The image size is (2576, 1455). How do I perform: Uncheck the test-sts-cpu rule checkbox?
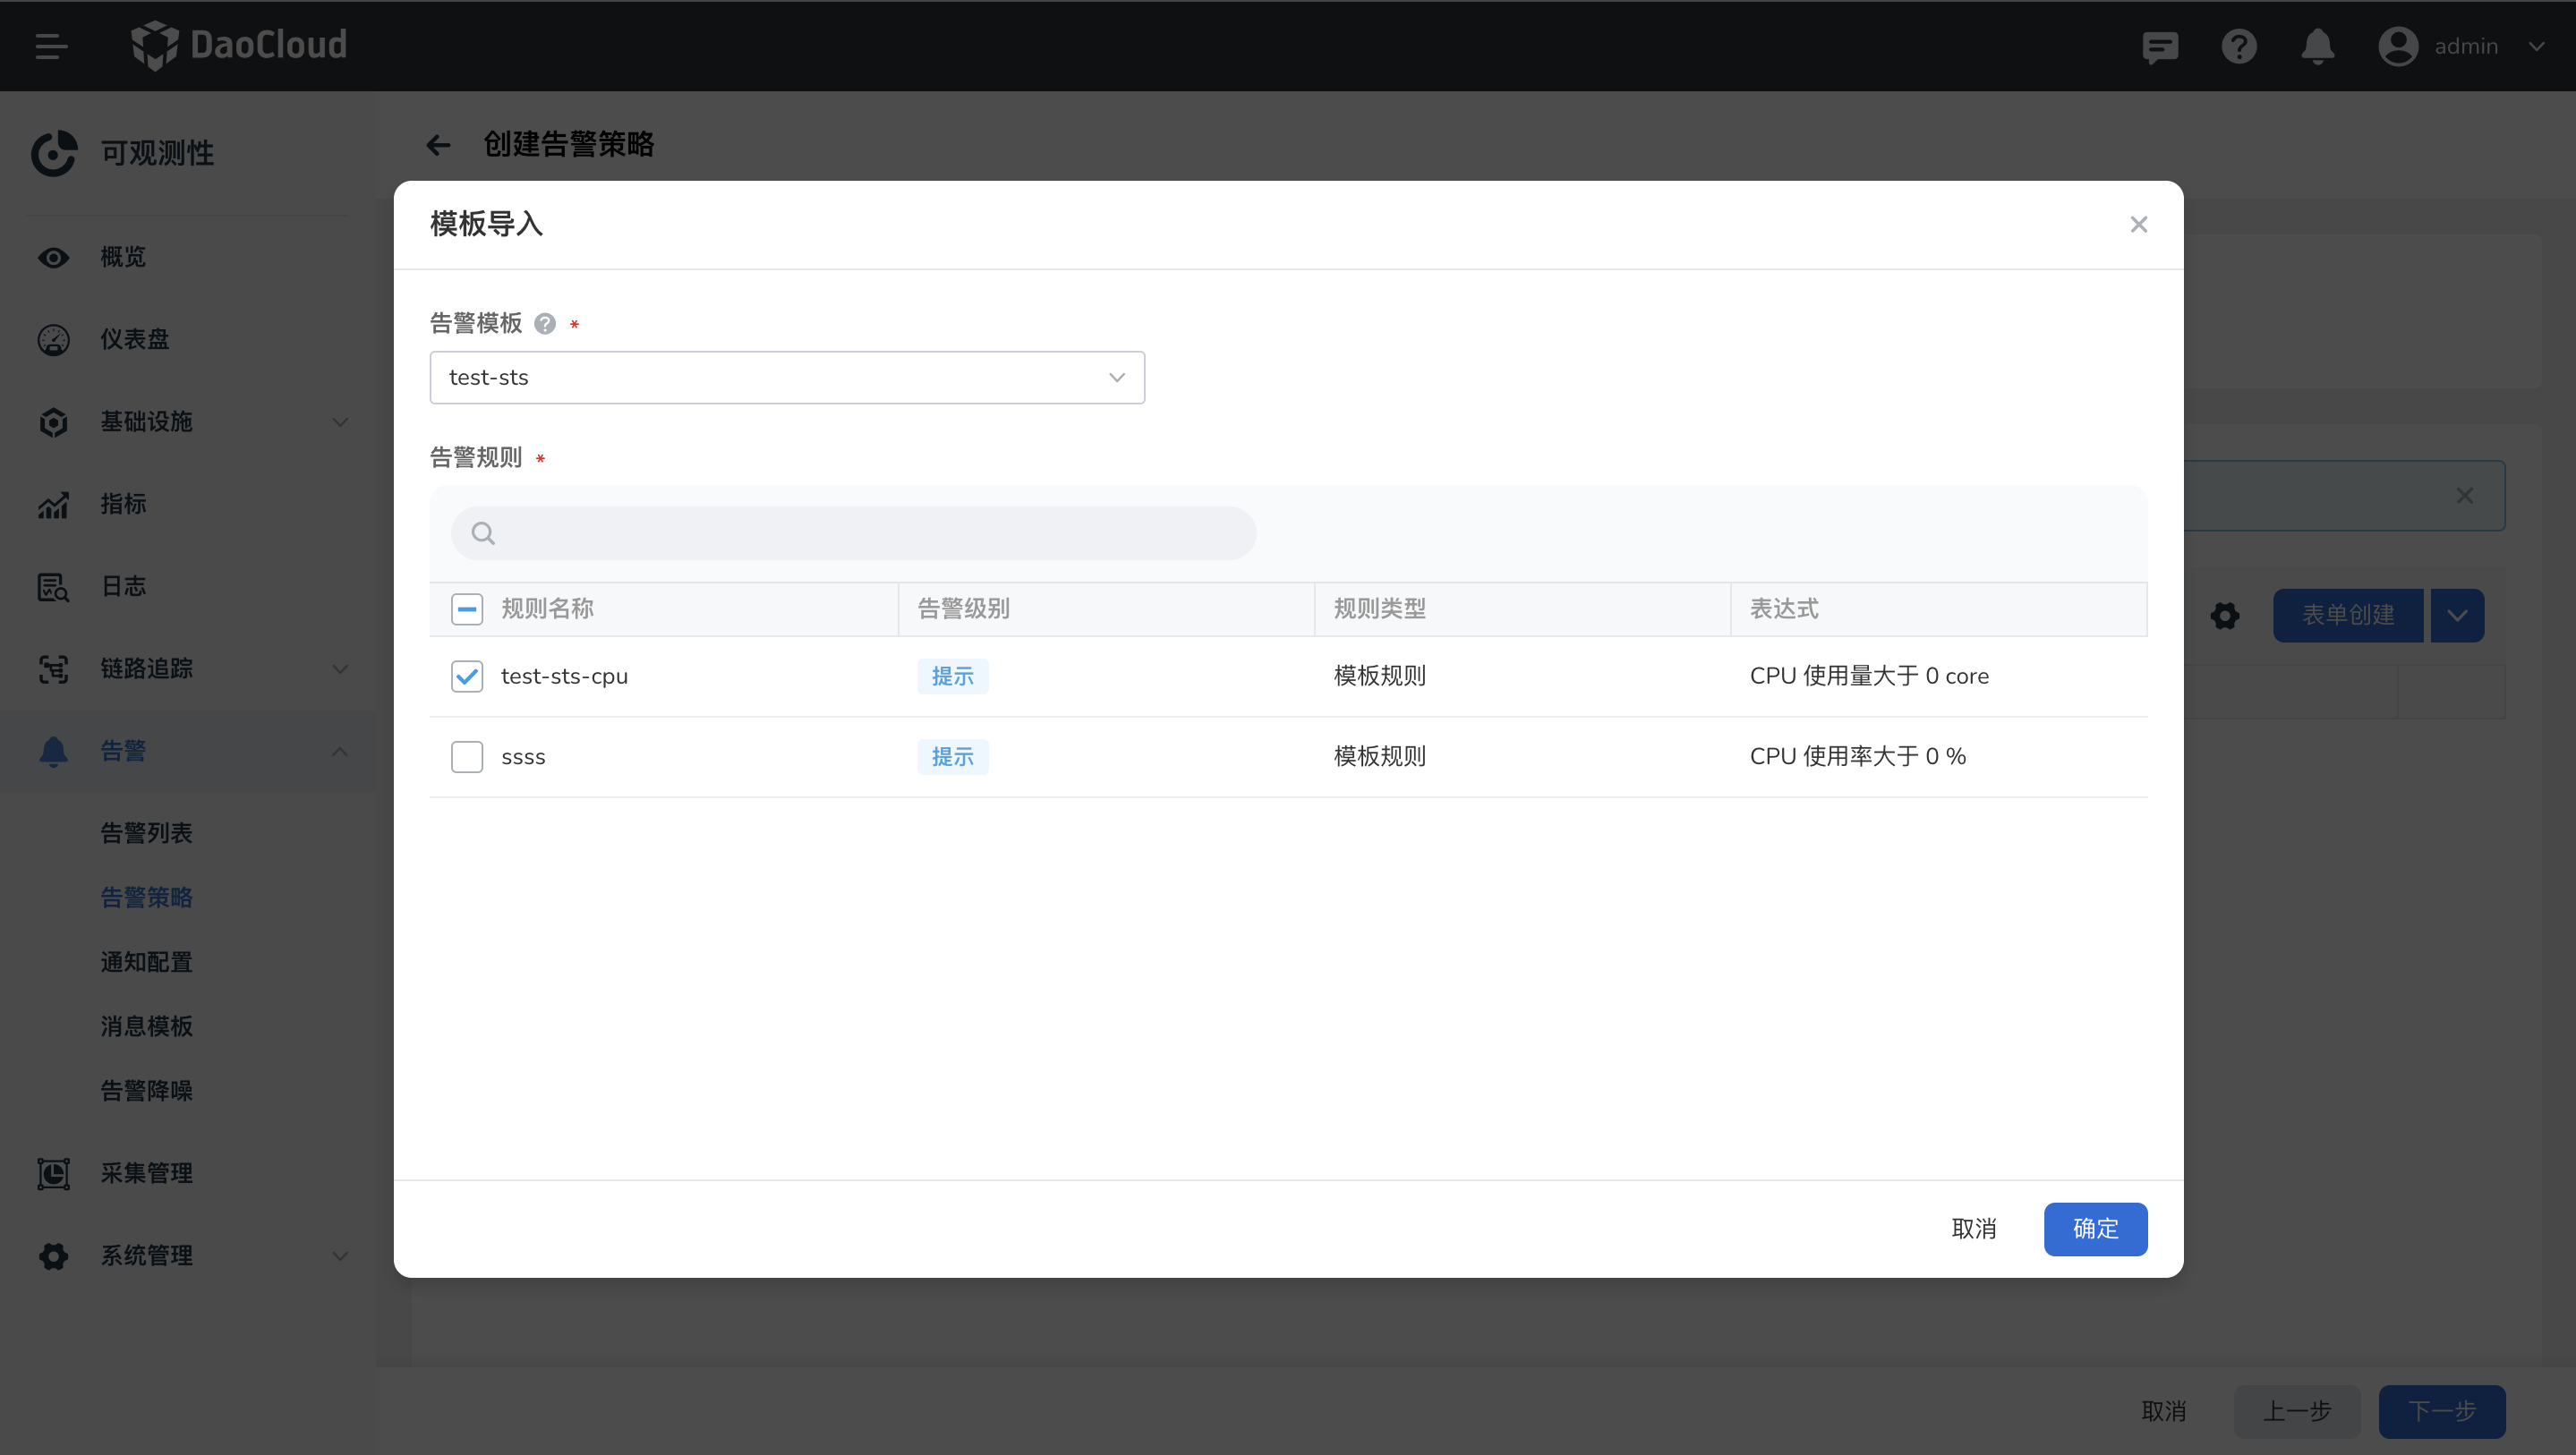click(467, 676)
